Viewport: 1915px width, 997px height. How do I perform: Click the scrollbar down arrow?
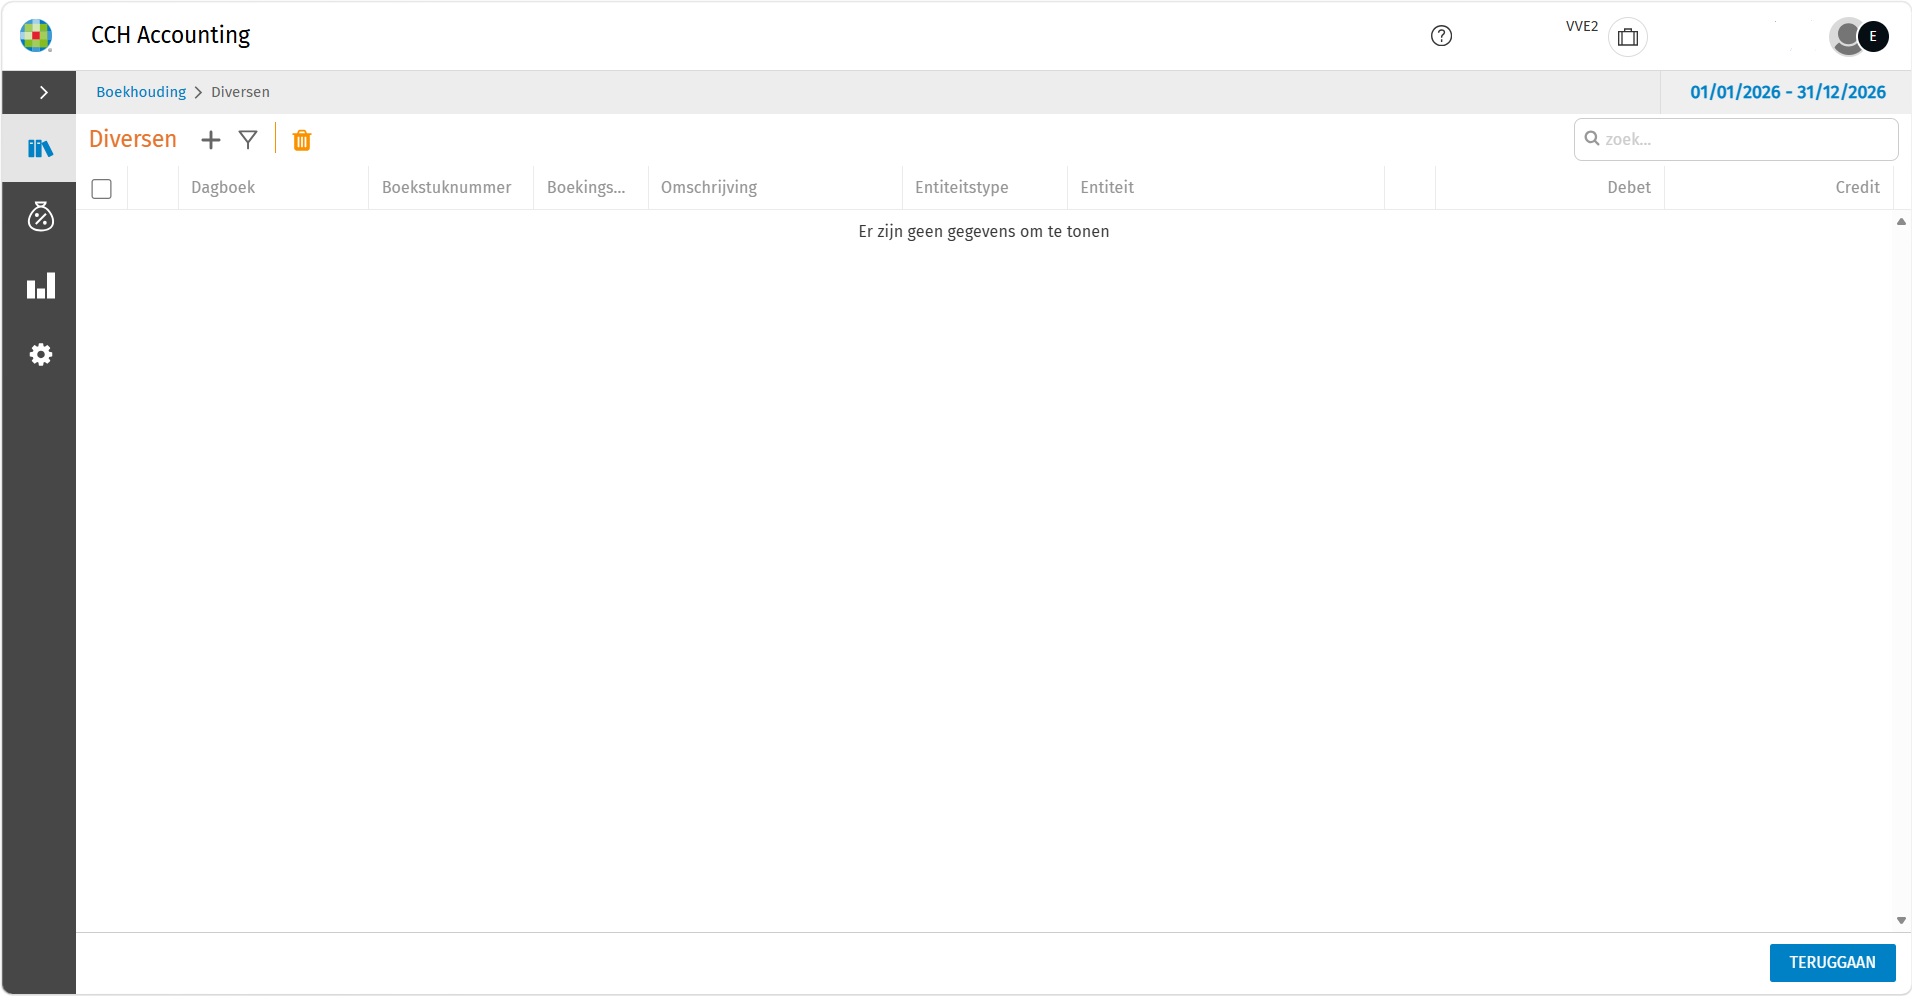click(x=1901, y=921)
